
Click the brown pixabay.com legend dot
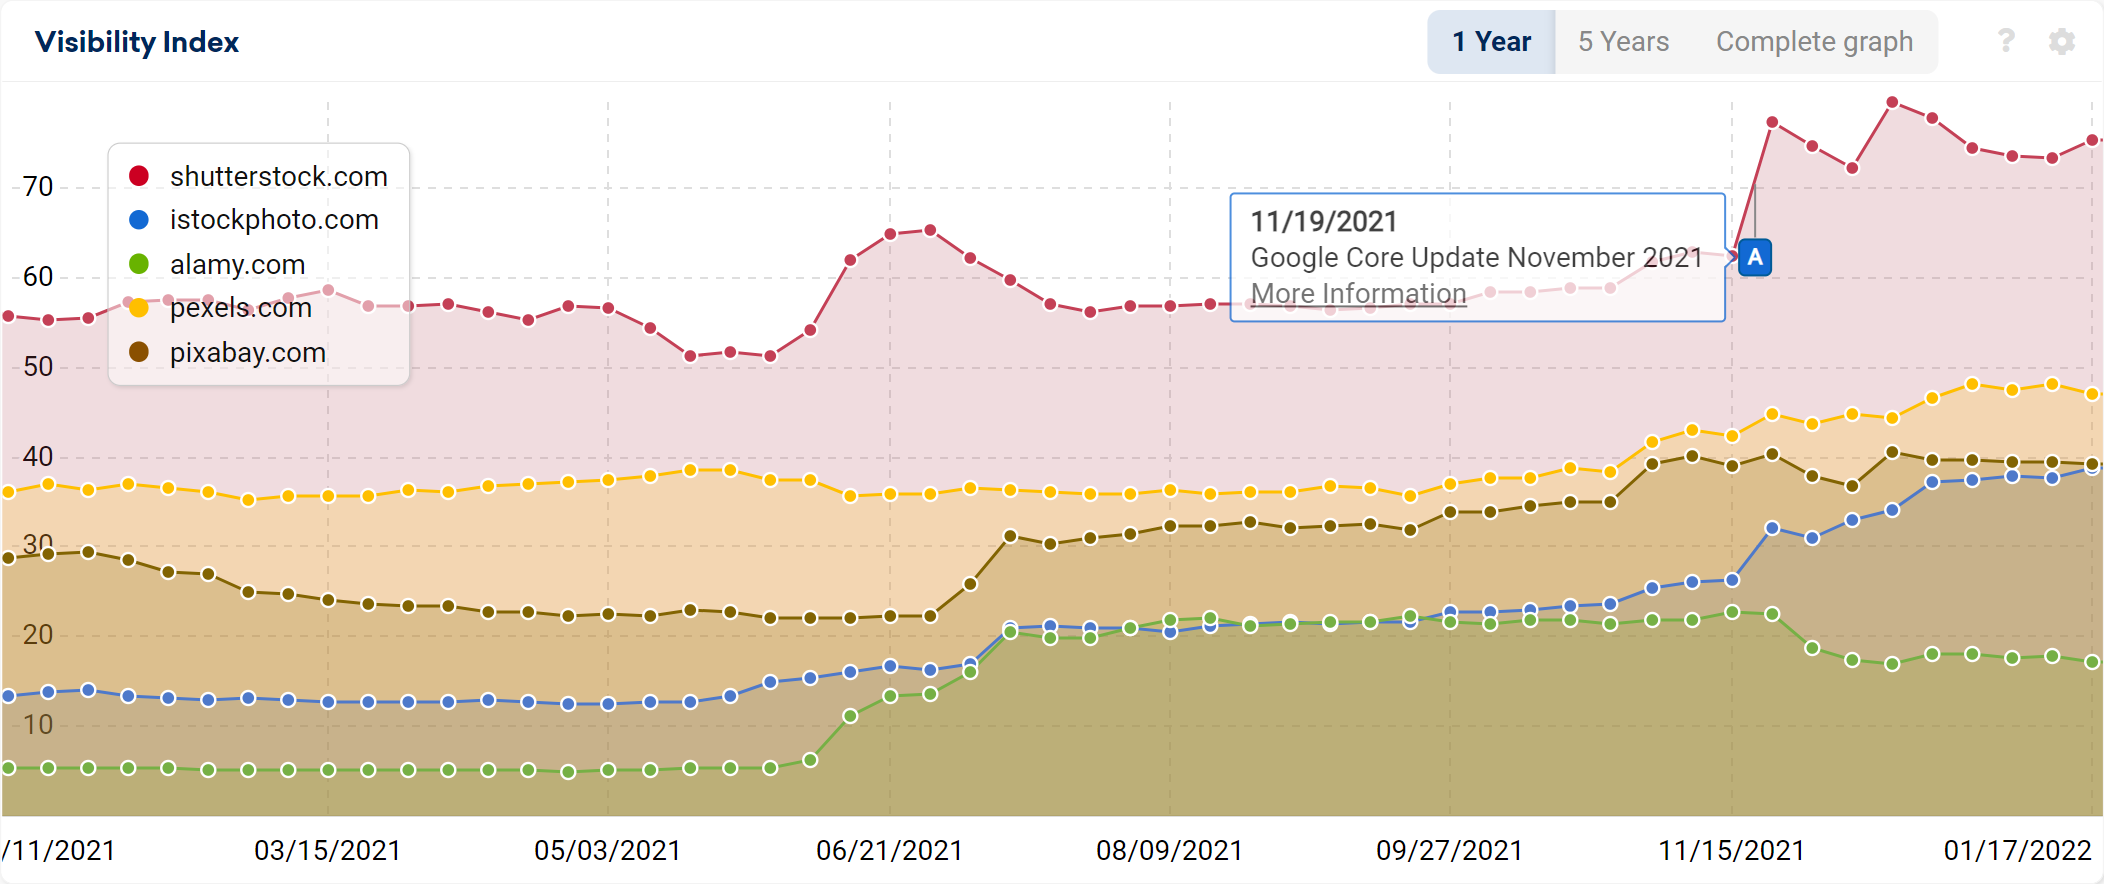pos(139,352)
